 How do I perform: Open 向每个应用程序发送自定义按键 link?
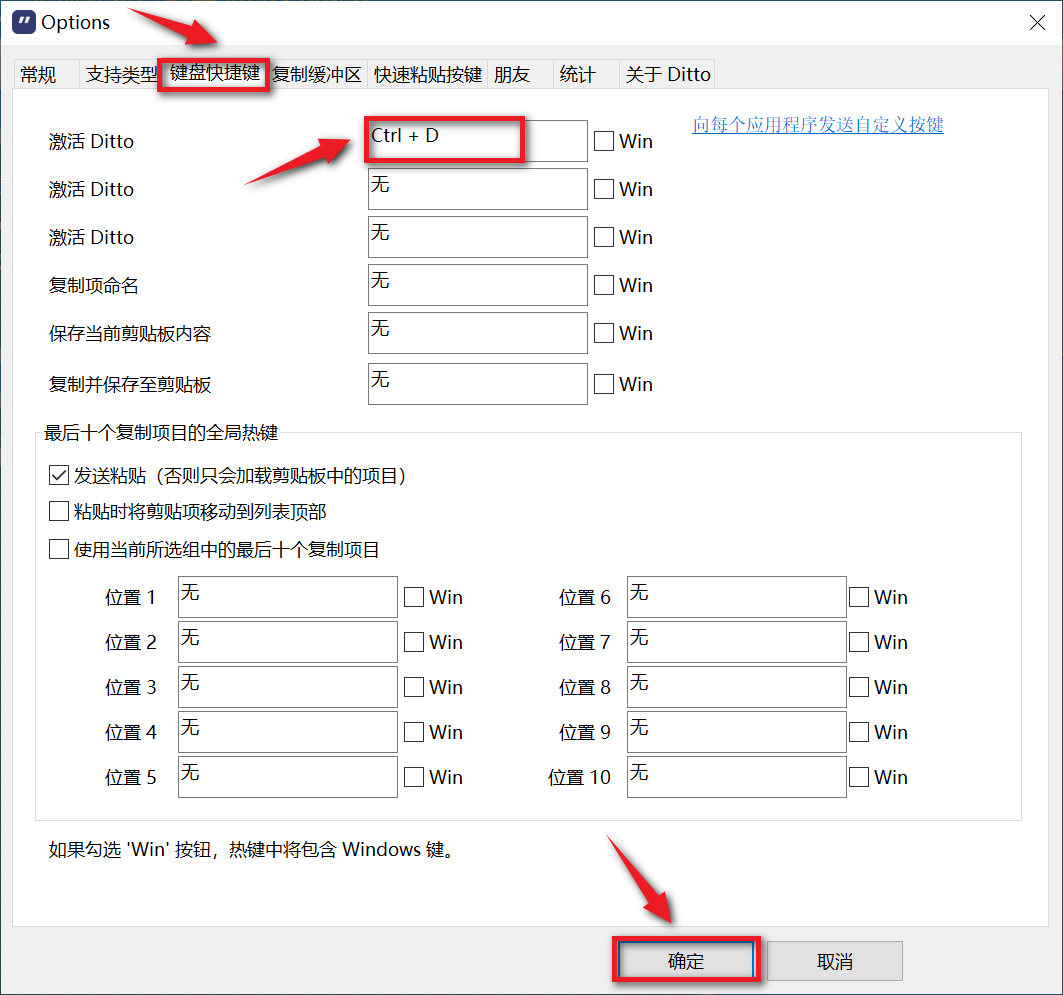coord(818,125)
